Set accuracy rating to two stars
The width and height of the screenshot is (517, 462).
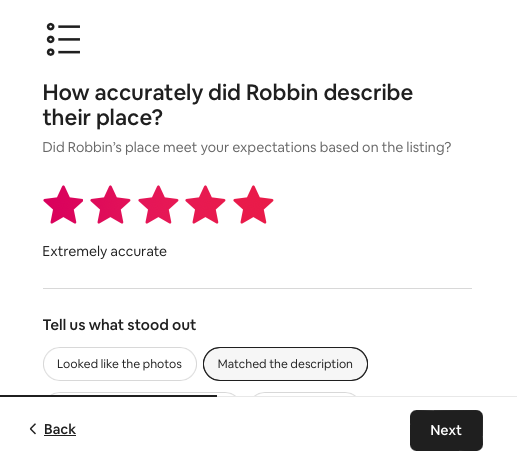(110, 205)
